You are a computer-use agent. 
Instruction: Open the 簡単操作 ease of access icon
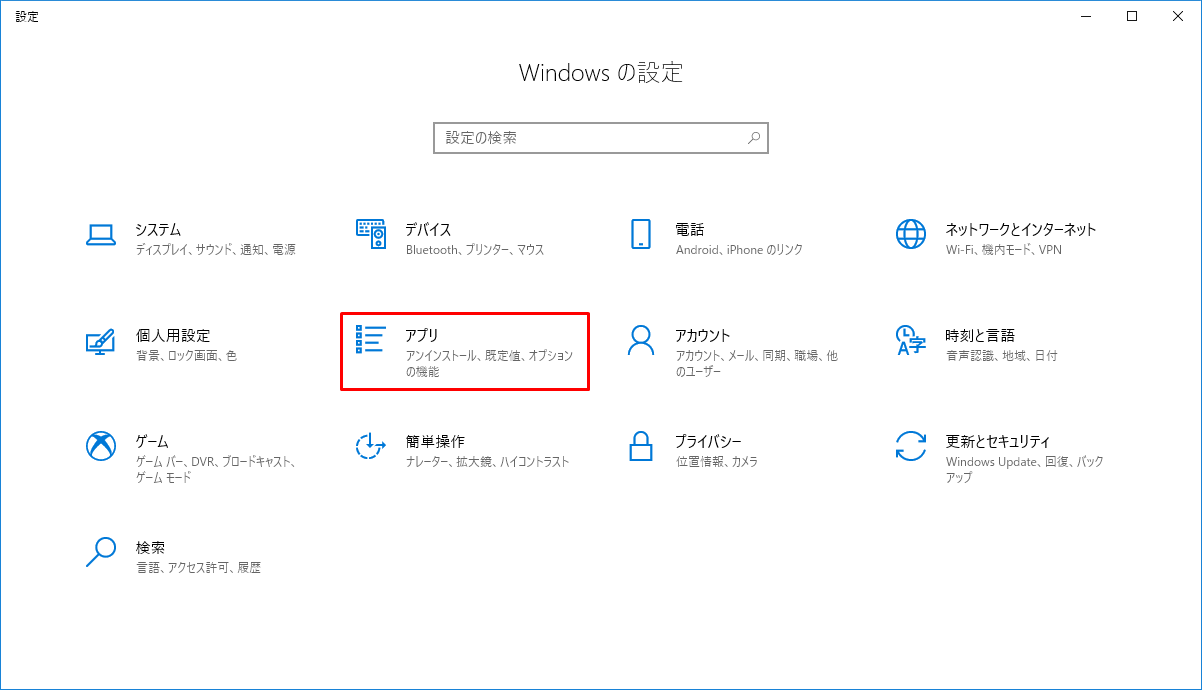click(x=371, y=446)
